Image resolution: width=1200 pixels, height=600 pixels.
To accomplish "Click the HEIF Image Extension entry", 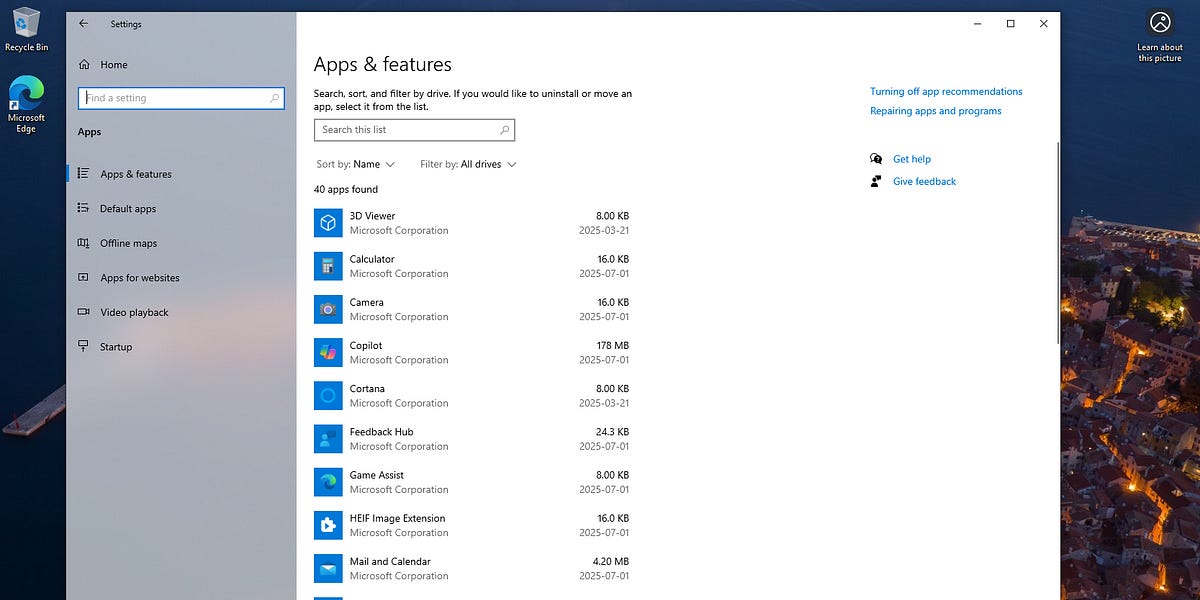I will (x=395, y=525).
